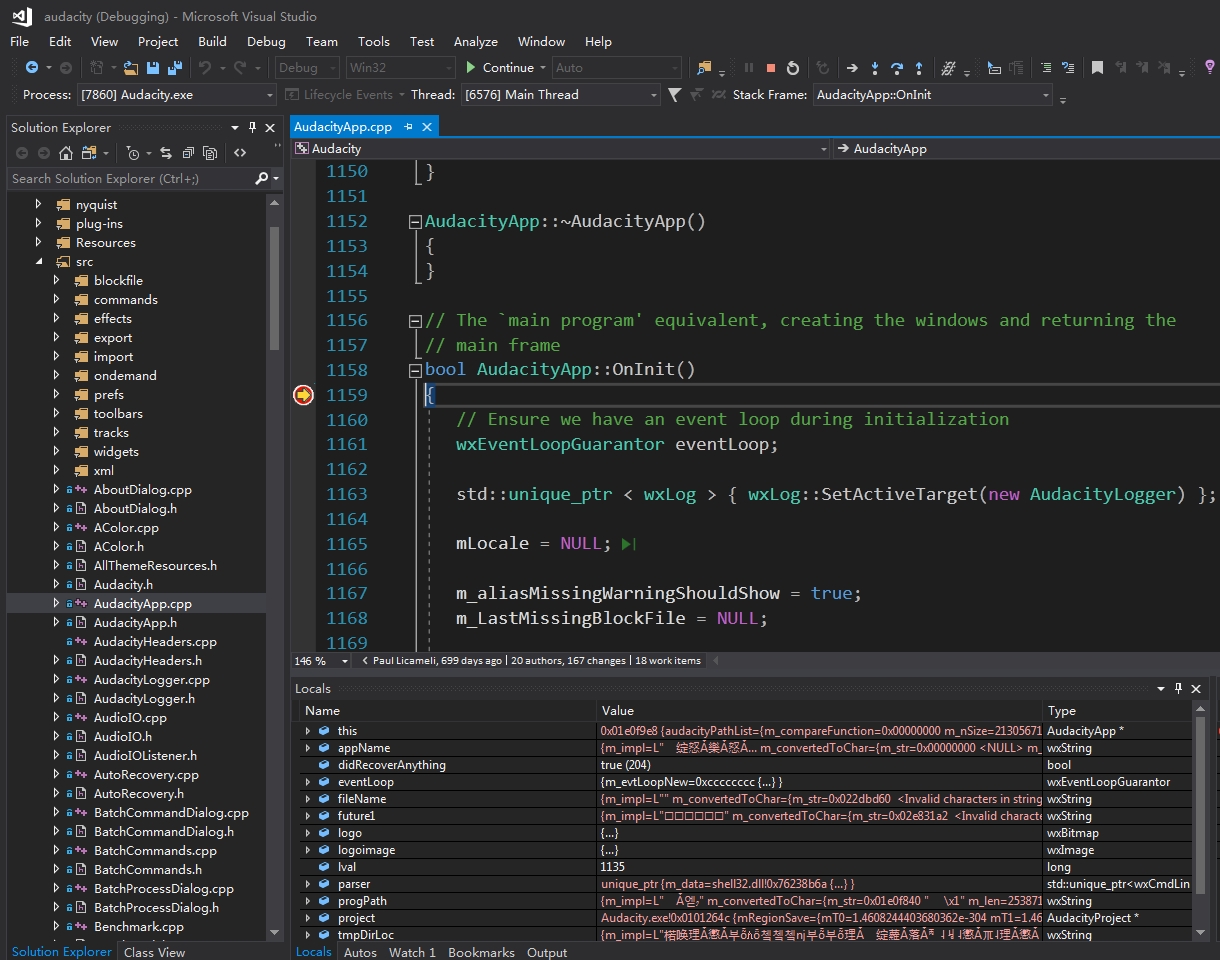Click the Restart debugging icon
Image resolution: width=1220 pixels, height=960 pixels.
click(793, 68)
